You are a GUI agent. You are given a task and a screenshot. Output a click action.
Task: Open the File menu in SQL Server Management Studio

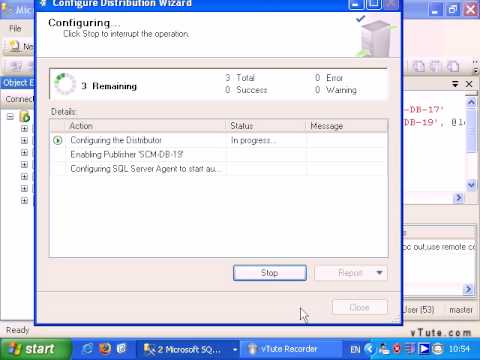click(15, 29)
